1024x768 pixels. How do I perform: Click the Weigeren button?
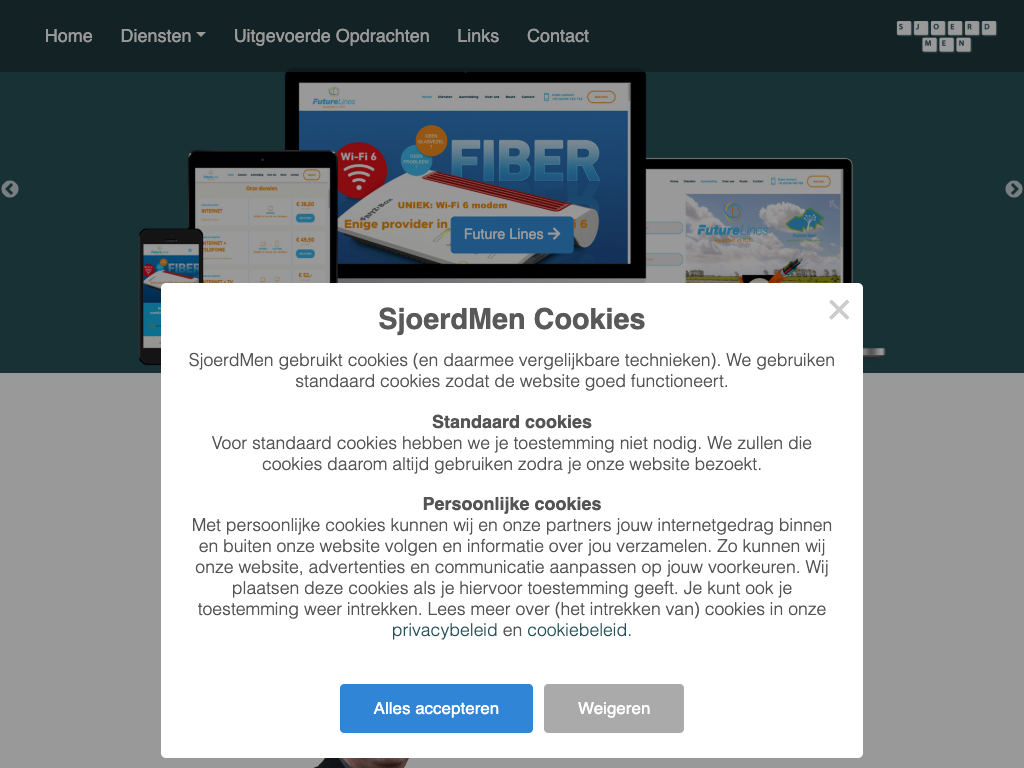coord(614,709)
